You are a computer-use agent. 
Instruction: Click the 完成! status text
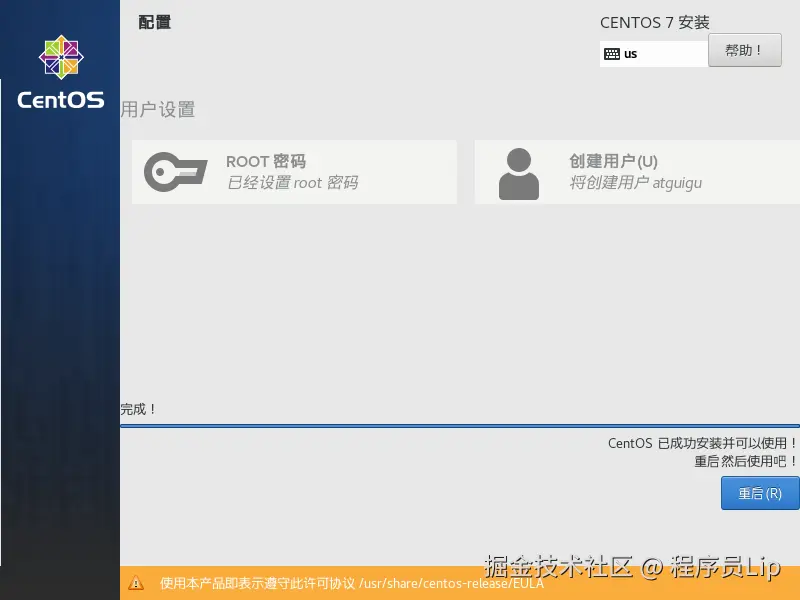[x=138, y=409]
